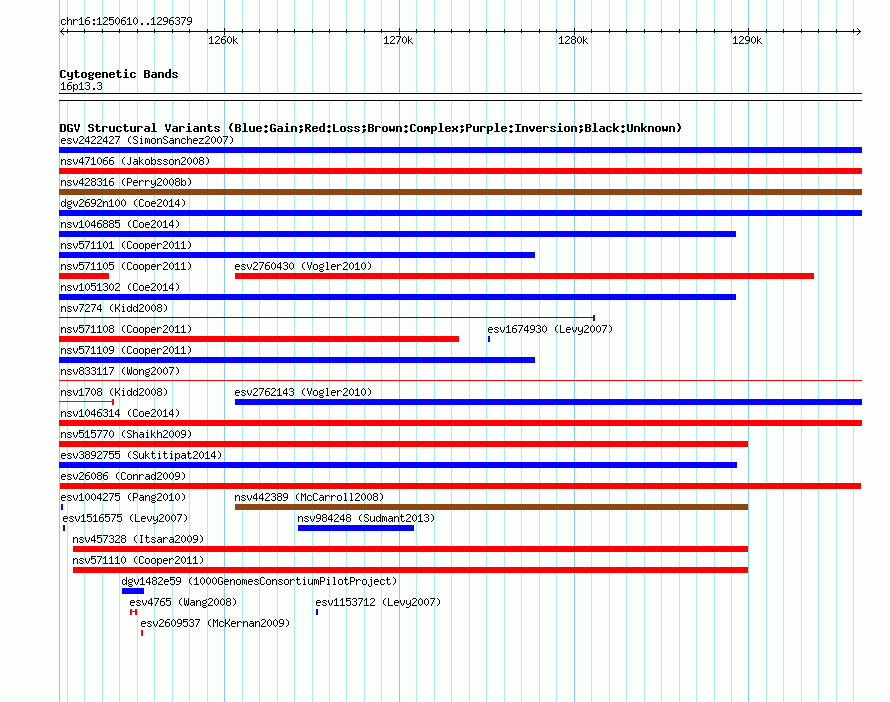The image size is (890, 702).
Task: Click the short red bar for nsv571105
Action: pos(84,276)
